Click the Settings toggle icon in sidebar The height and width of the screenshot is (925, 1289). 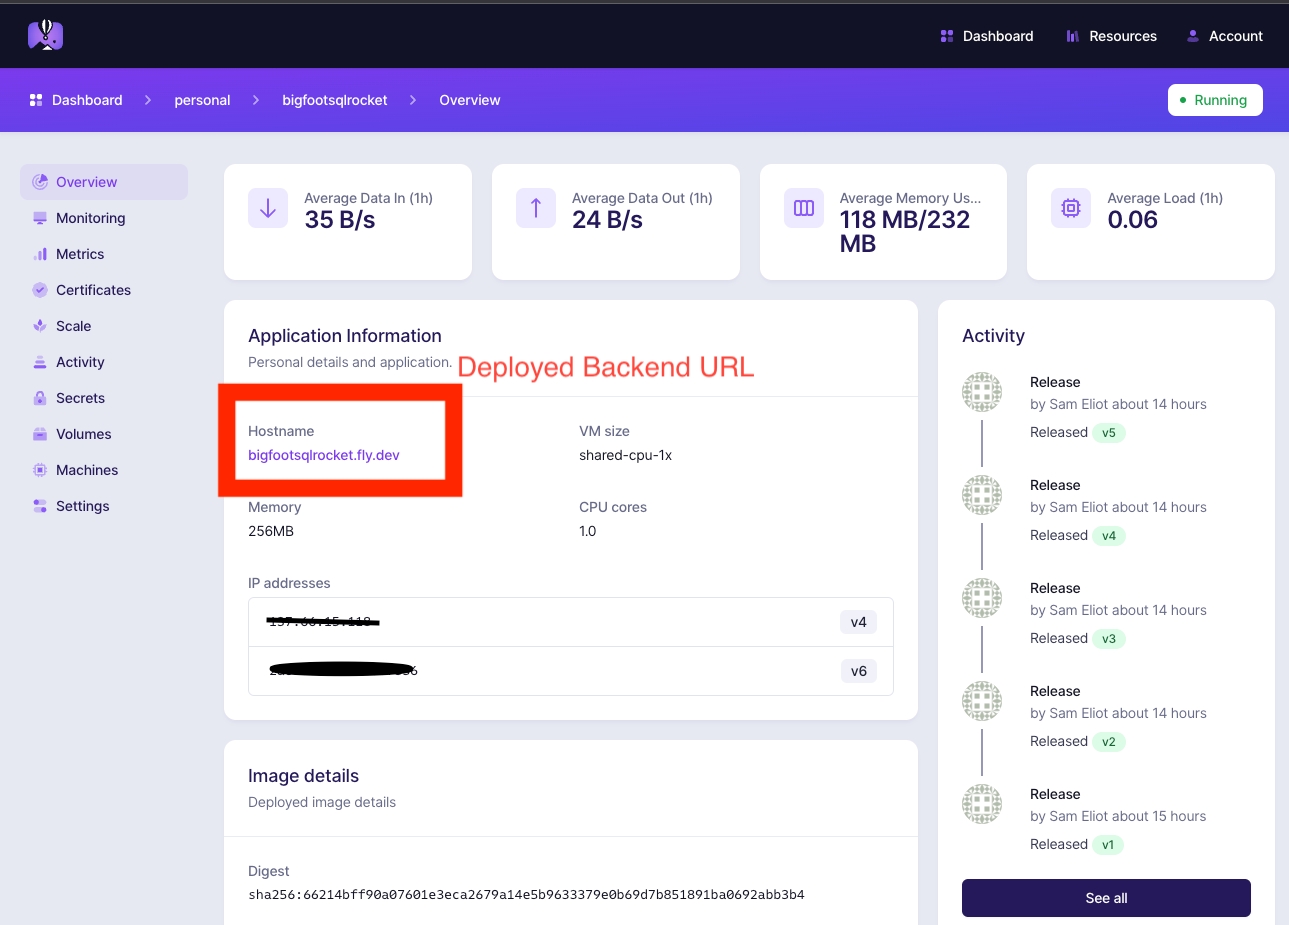(x=40, y=506)
